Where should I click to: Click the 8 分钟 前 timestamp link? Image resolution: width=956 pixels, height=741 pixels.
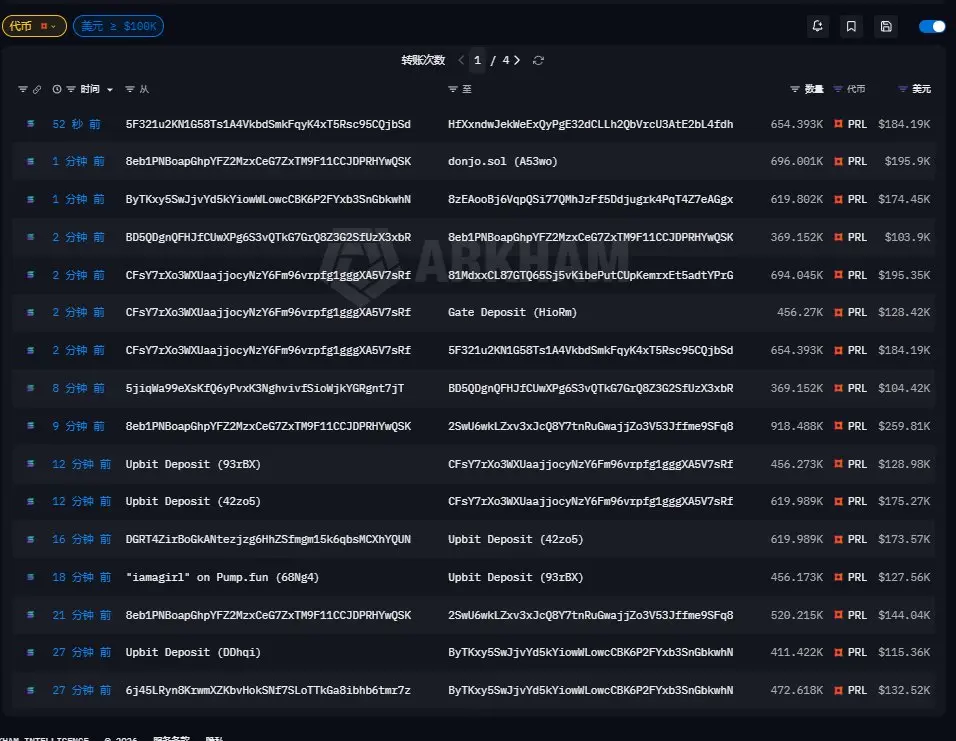pyautogui.click(x=78, y=388)
